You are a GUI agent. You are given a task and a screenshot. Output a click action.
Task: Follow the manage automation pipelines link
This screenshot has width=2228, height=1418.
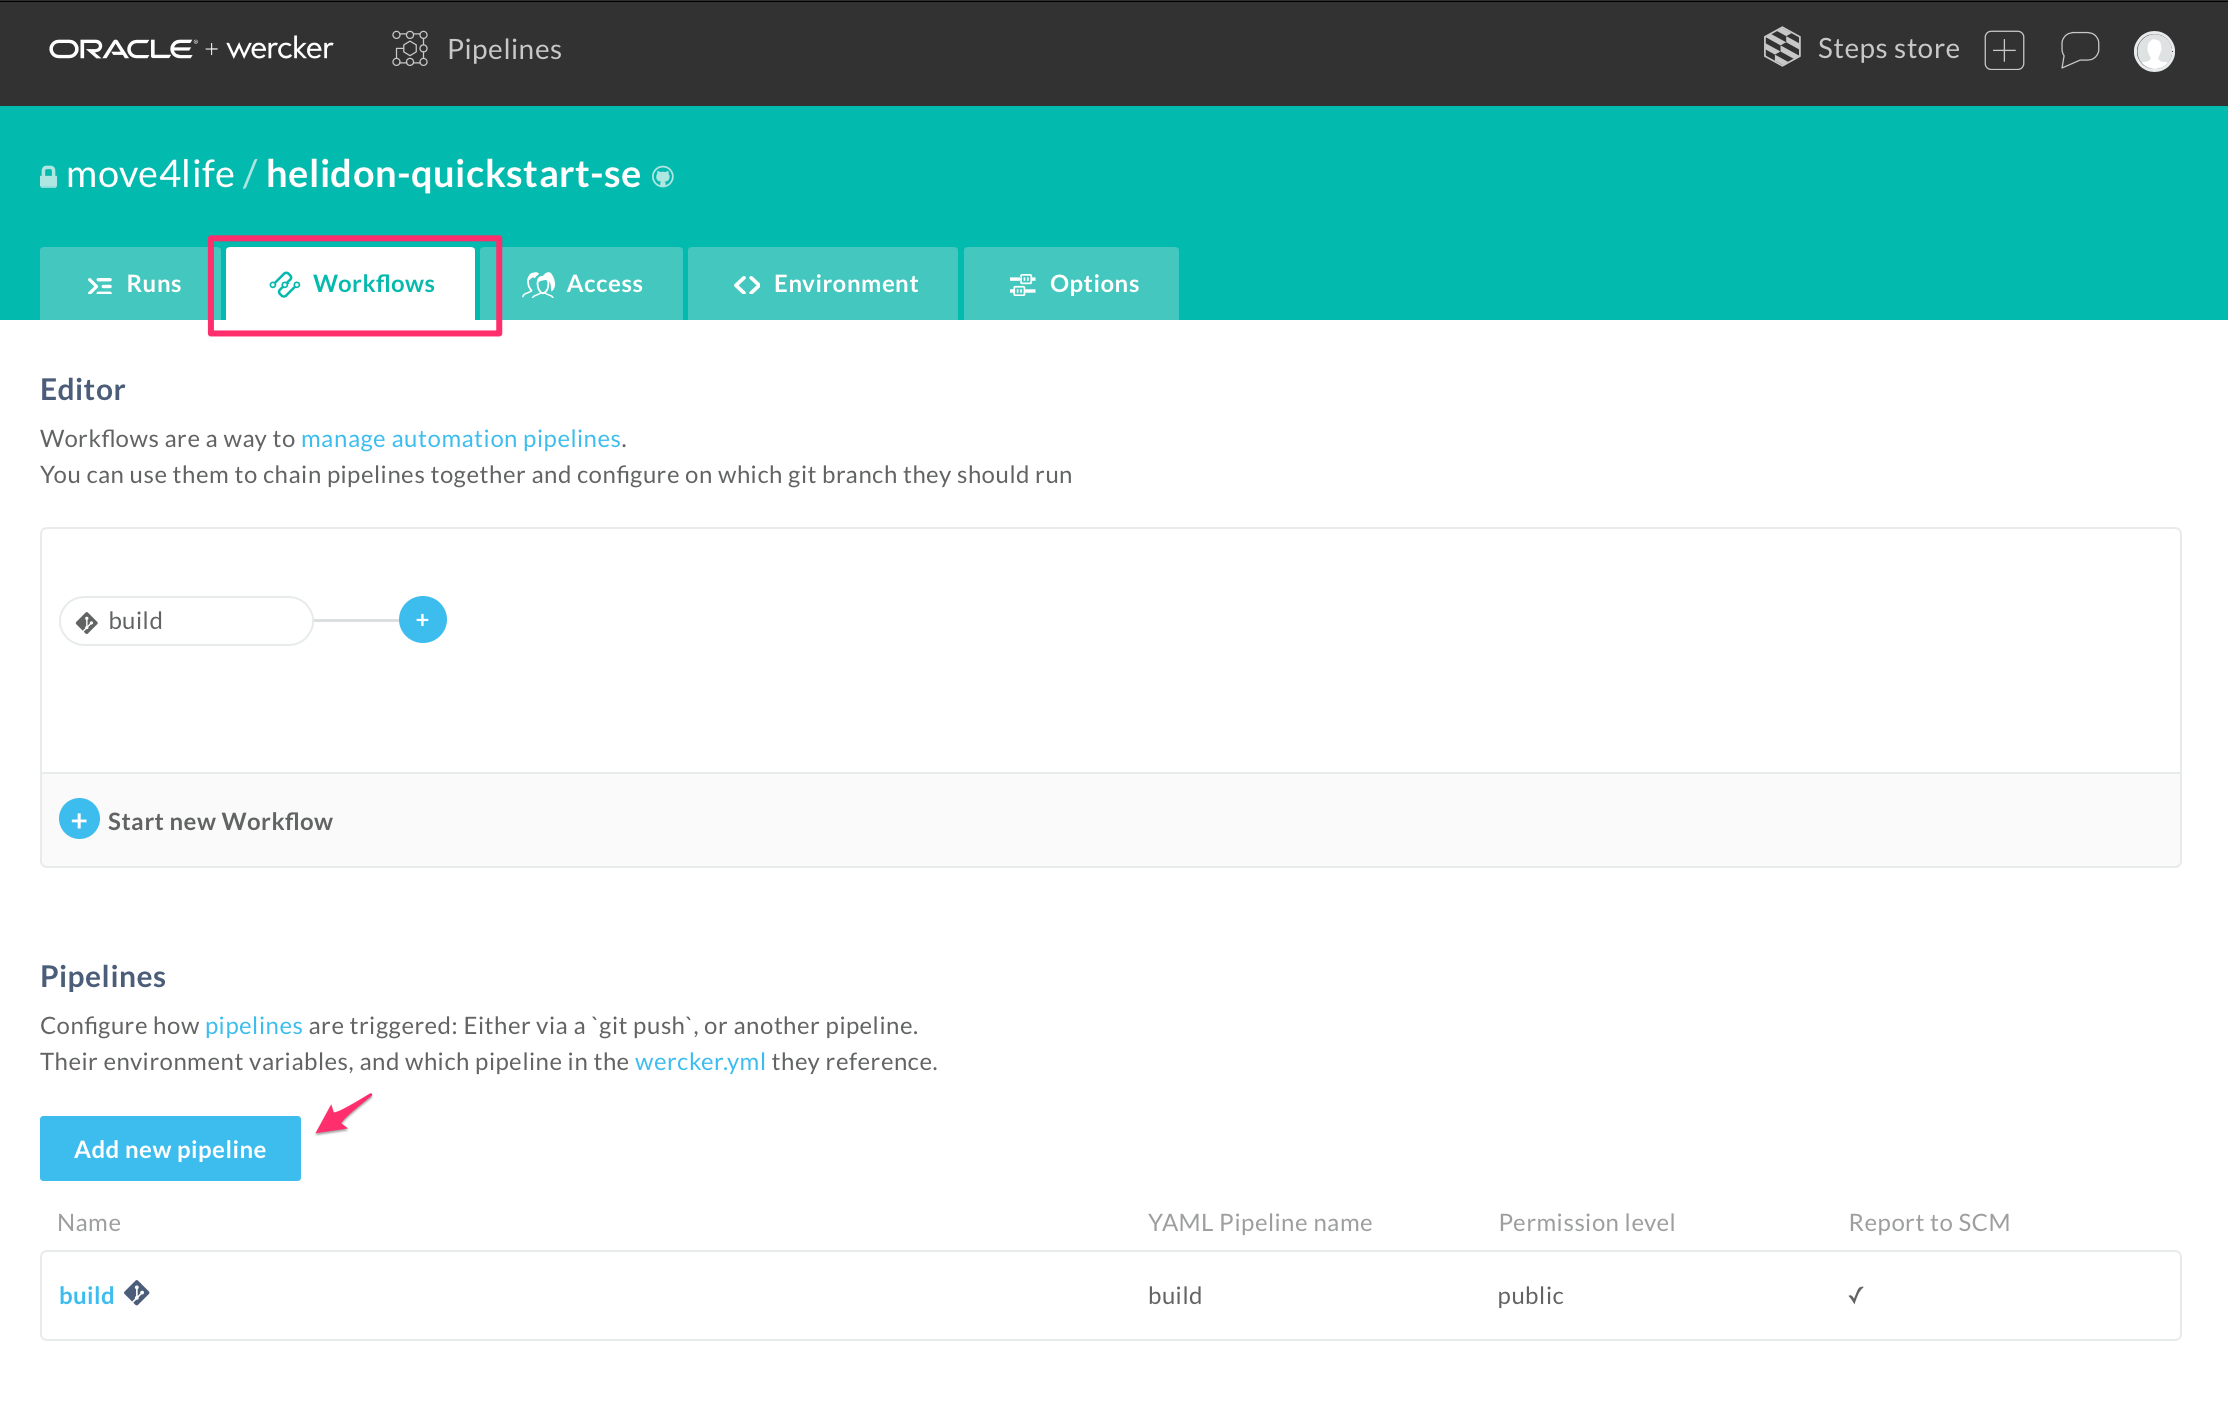[460, 439]
